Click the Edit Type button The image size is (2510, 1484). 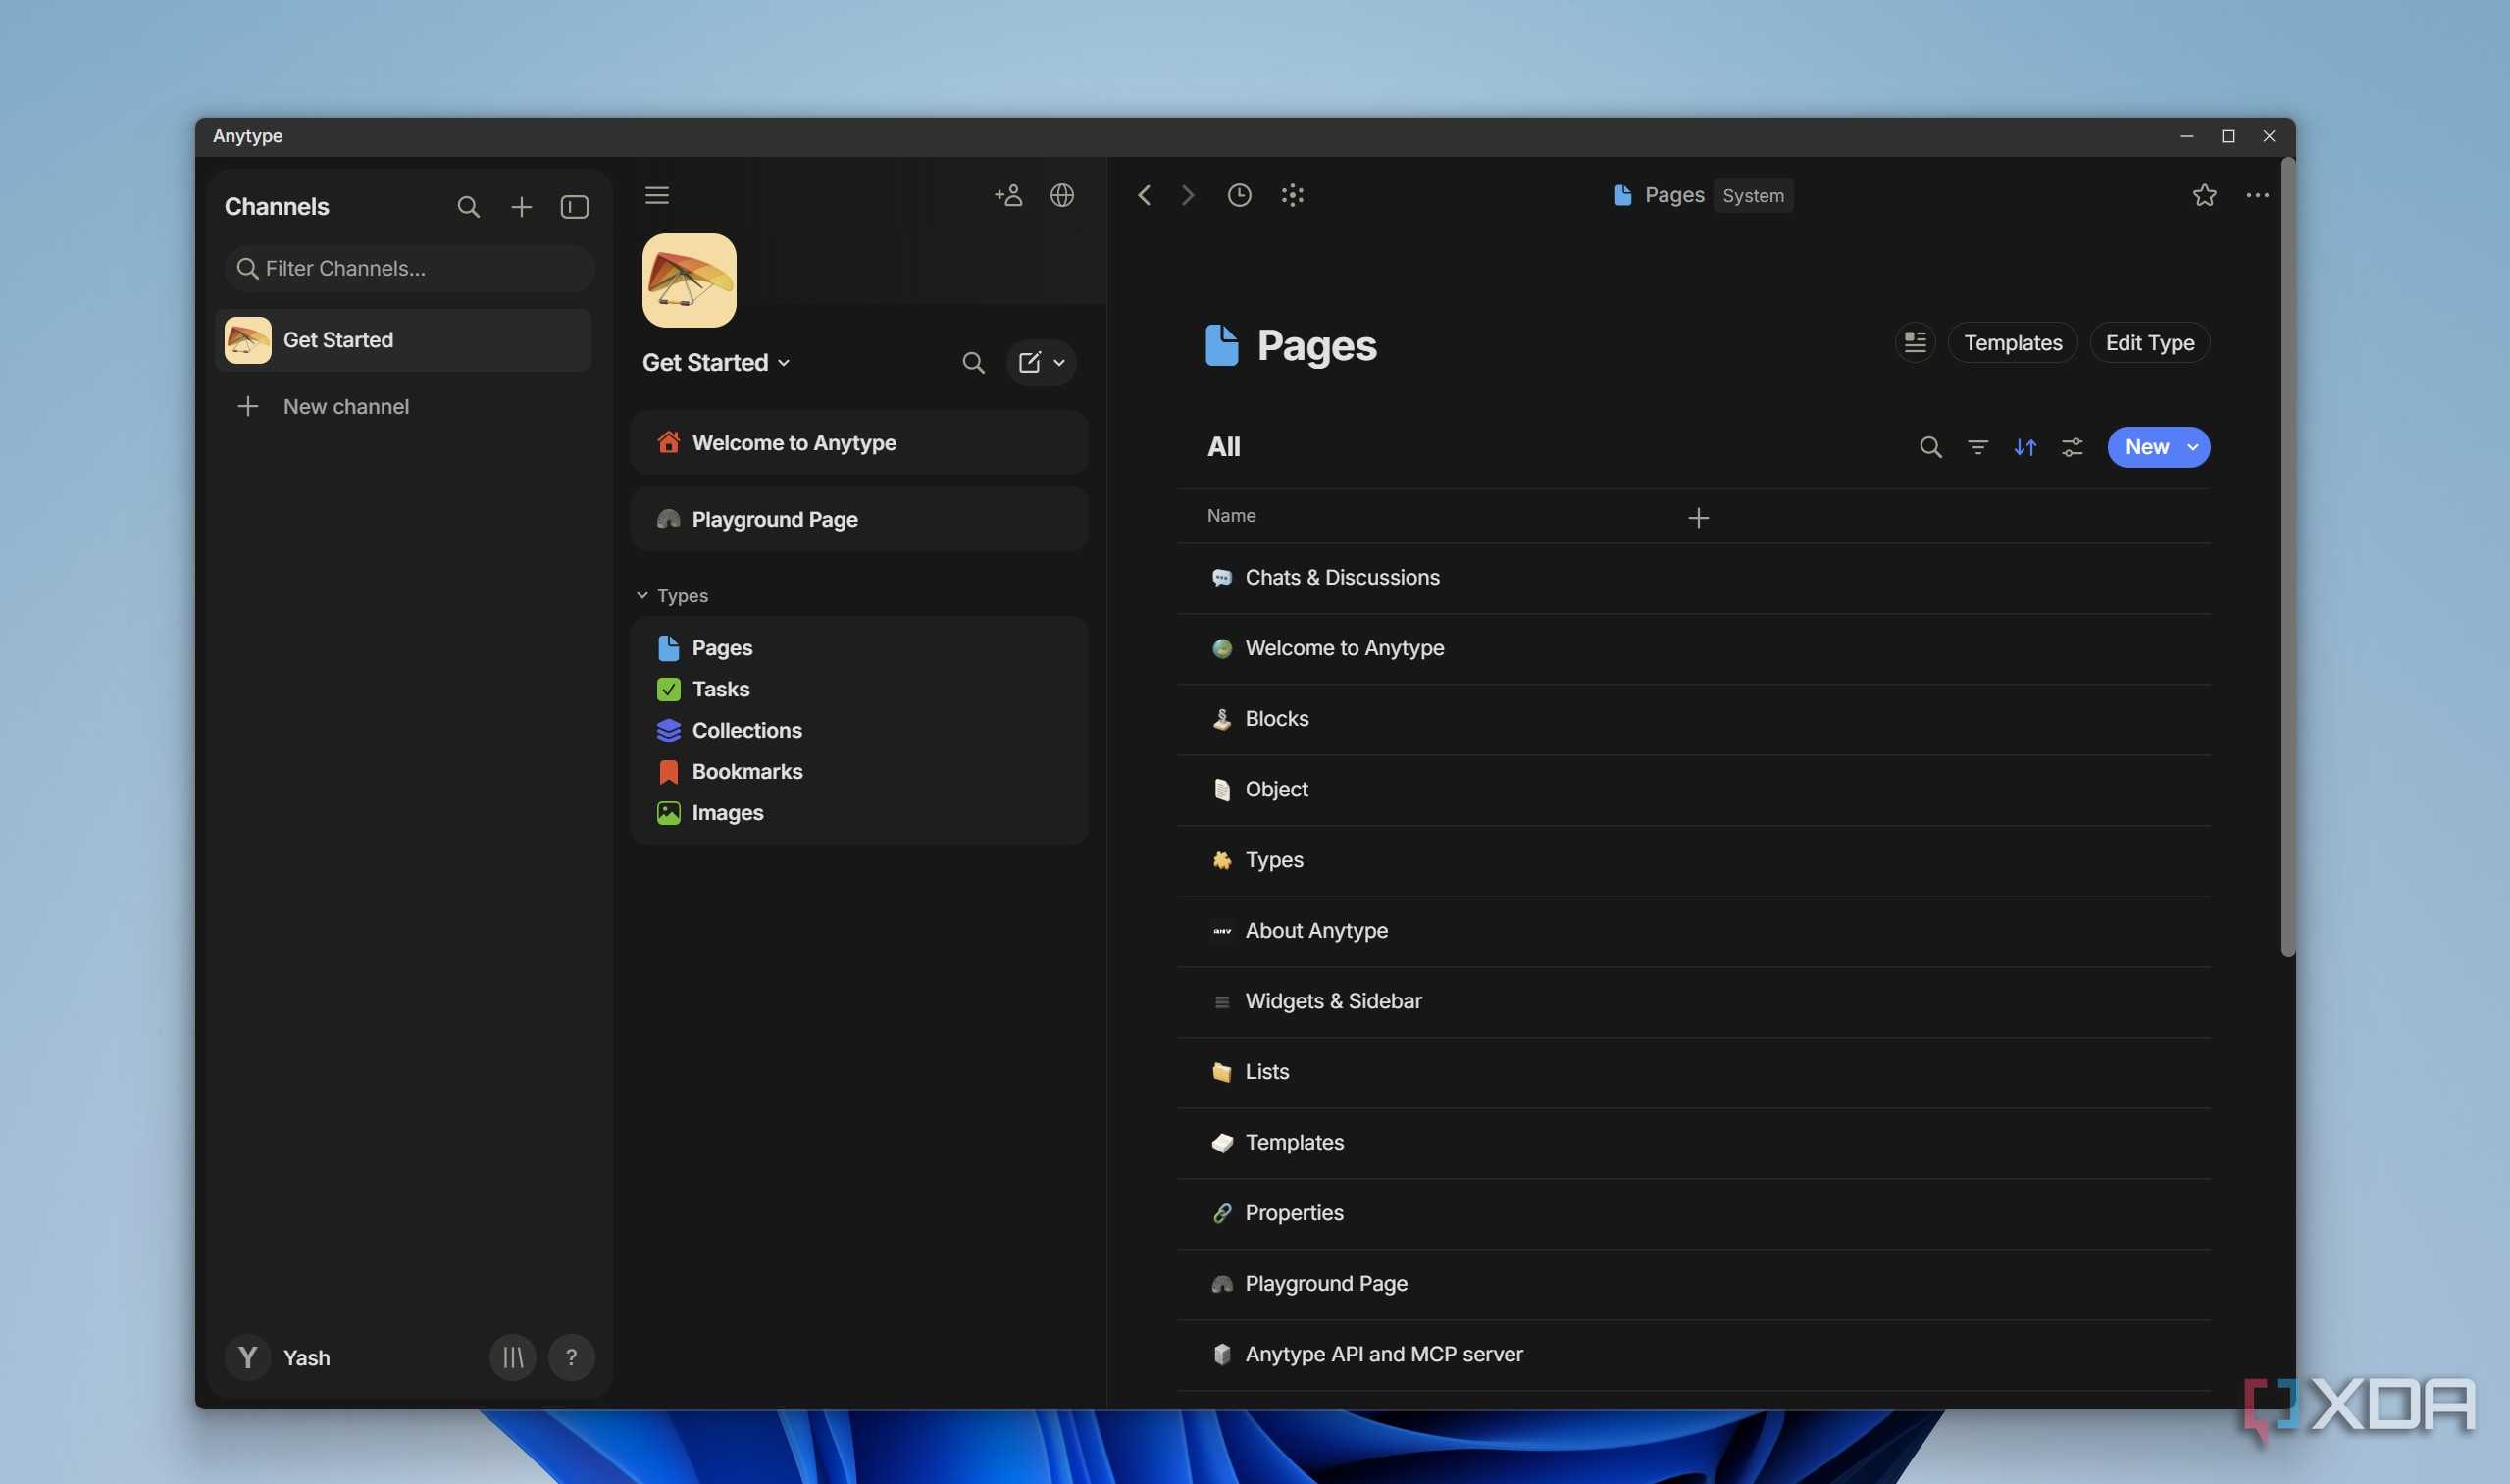point(2149,343)
